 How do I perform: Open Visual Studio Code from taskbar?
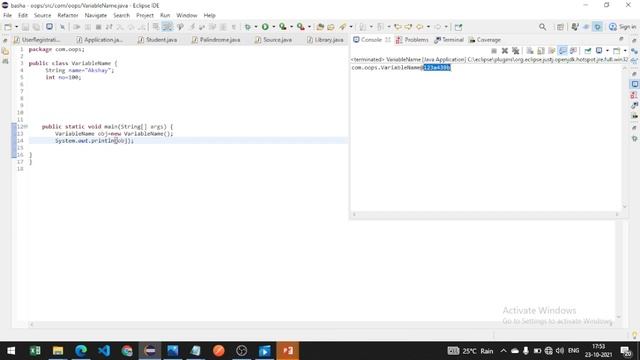point(104,351)
